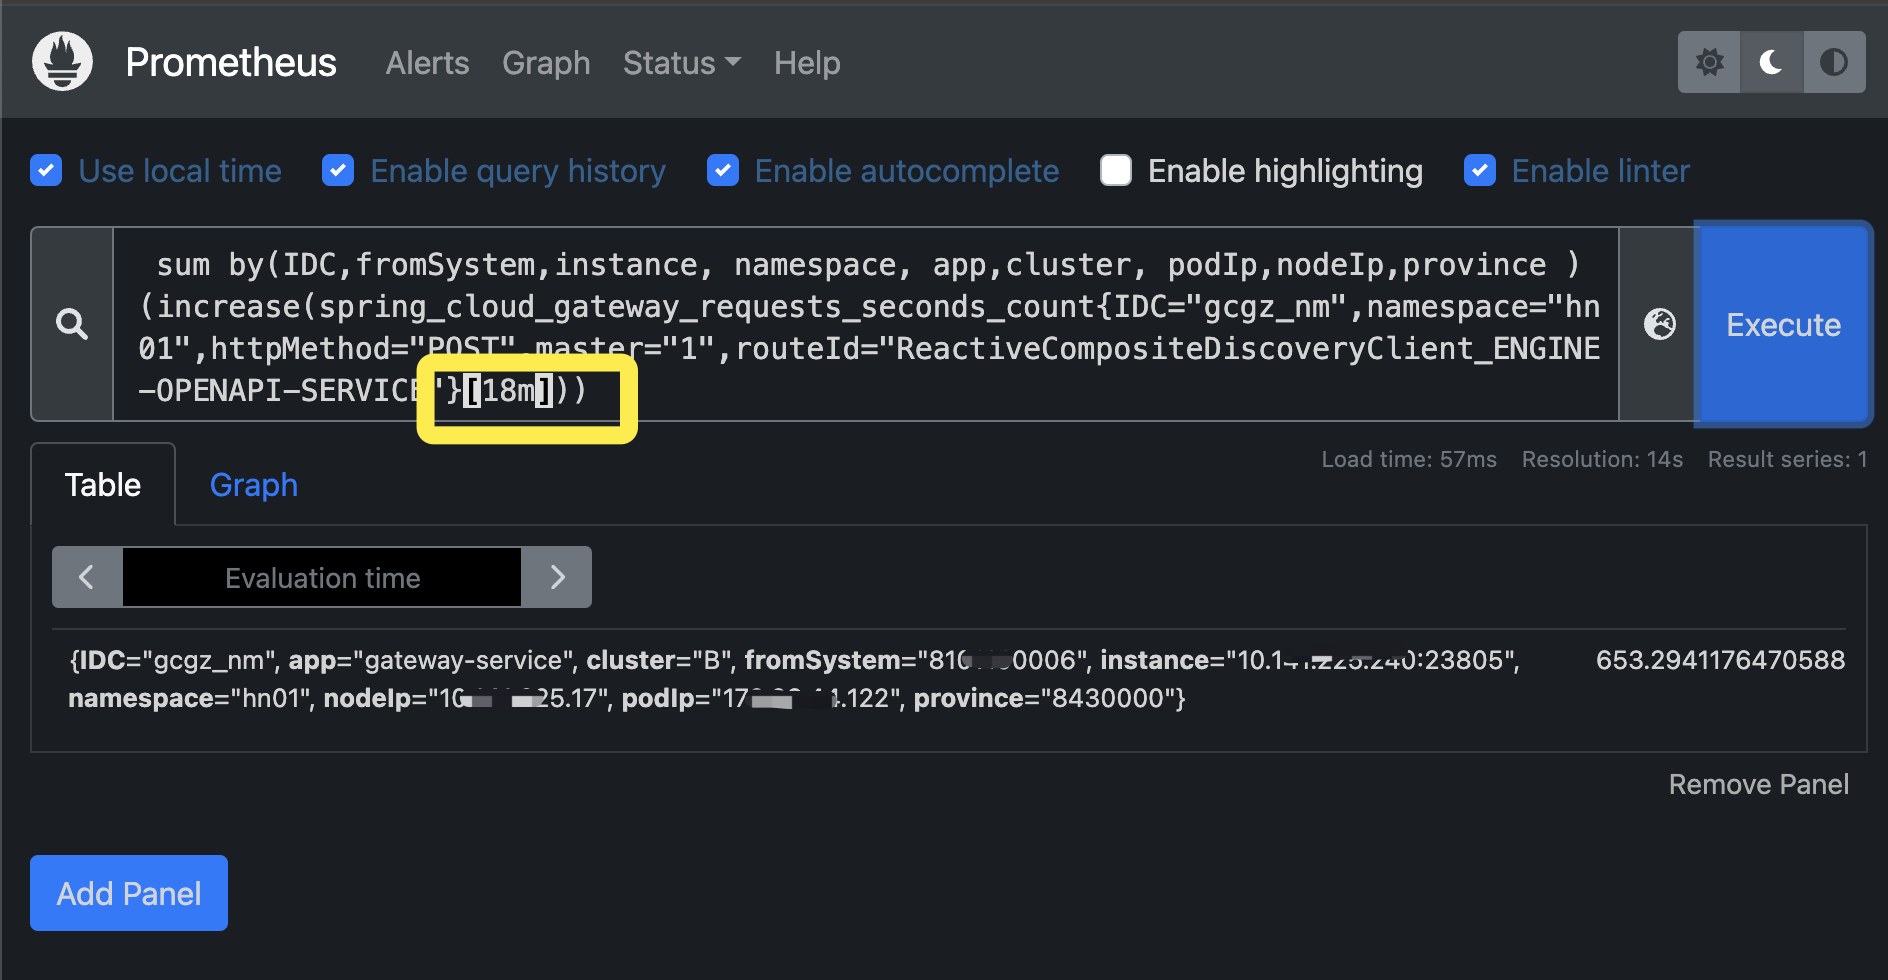
Task: Click Enable highlighting label
Action: [x=1285, y=171]
